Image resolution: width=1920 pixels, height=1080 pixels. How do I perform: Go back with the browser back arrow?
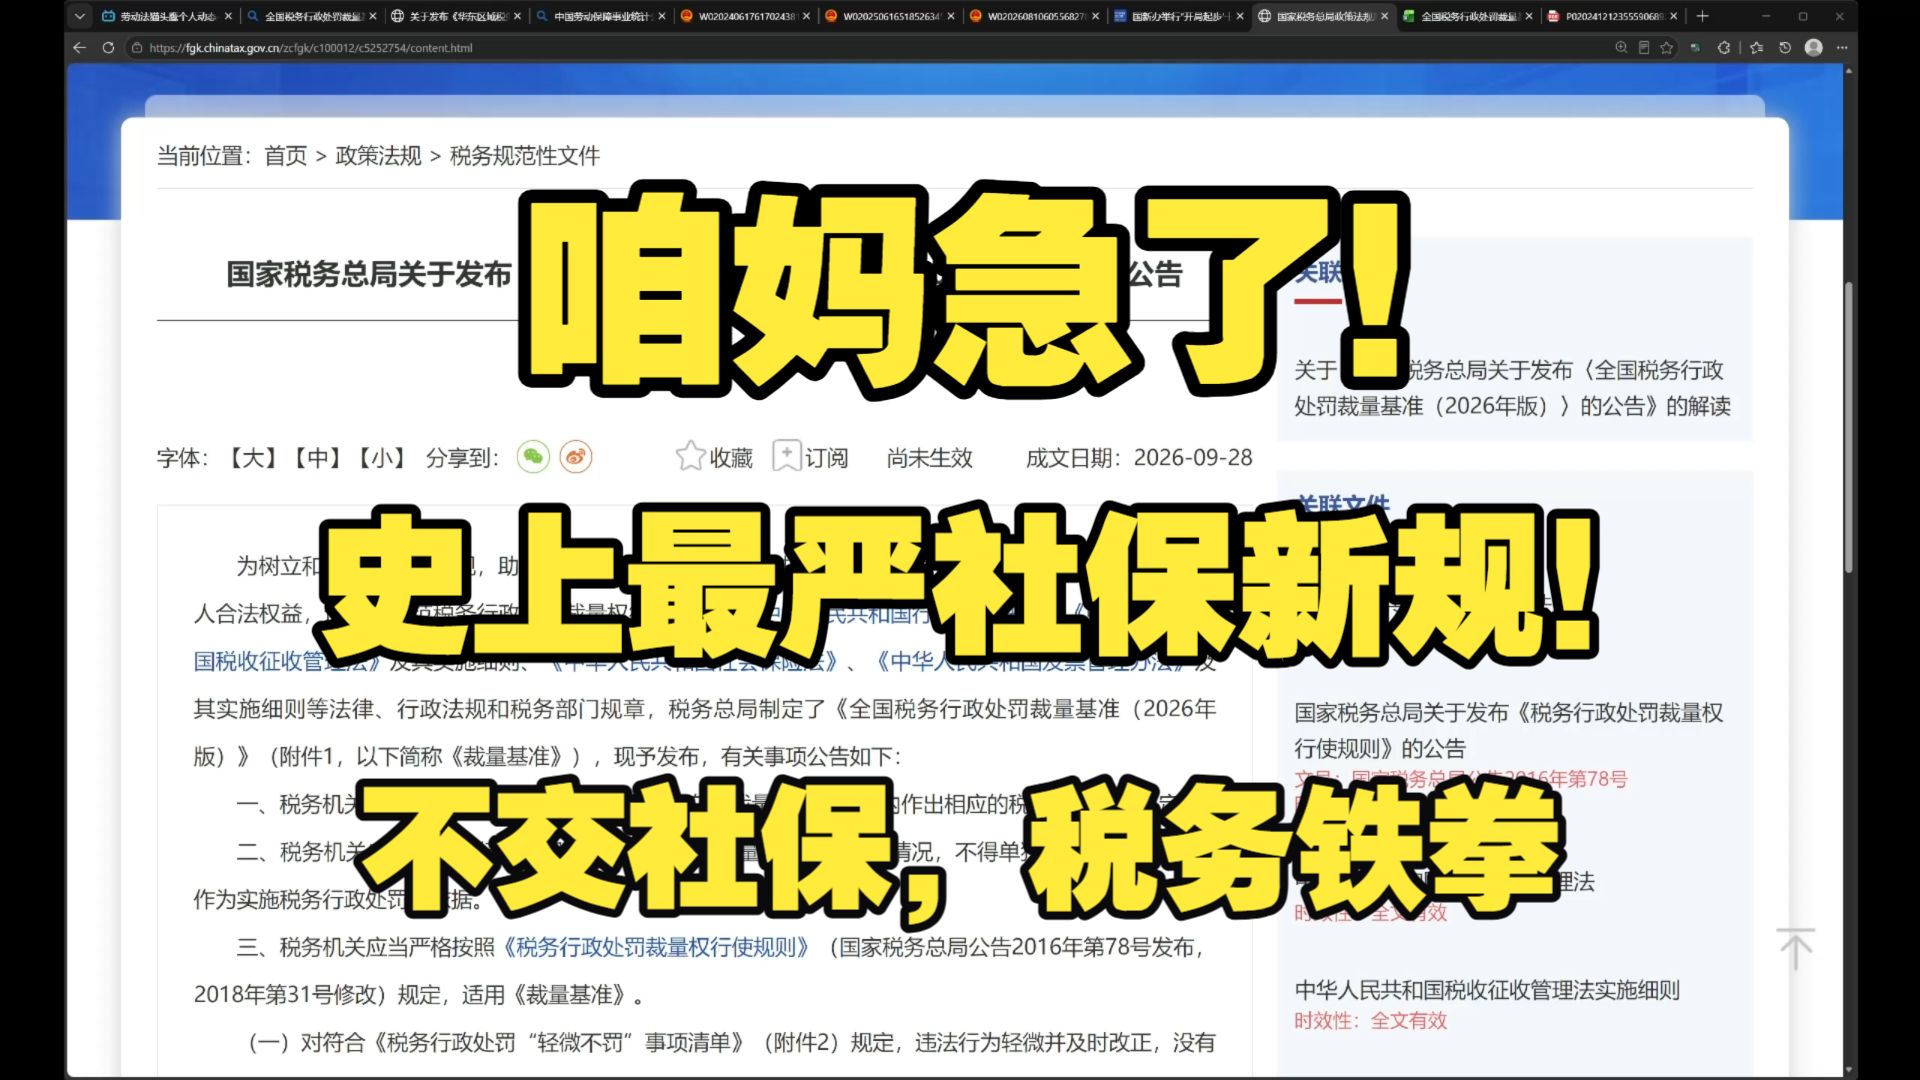(x=80, y=47)
